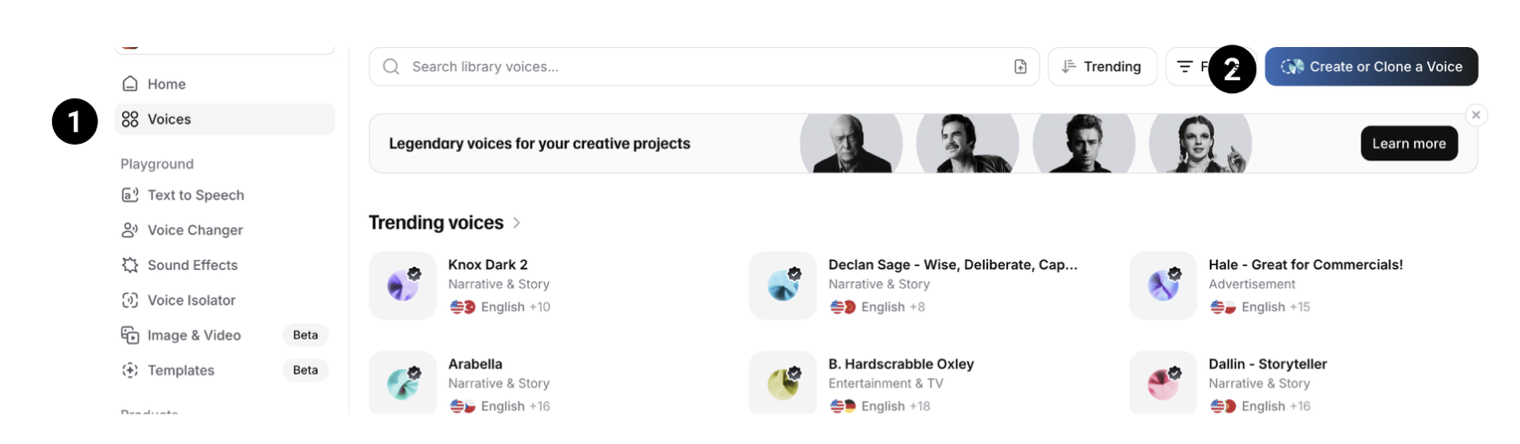Dismiss the legendary voices banner
This screenshot has height=444, width=1520.
coord(1476,115)
